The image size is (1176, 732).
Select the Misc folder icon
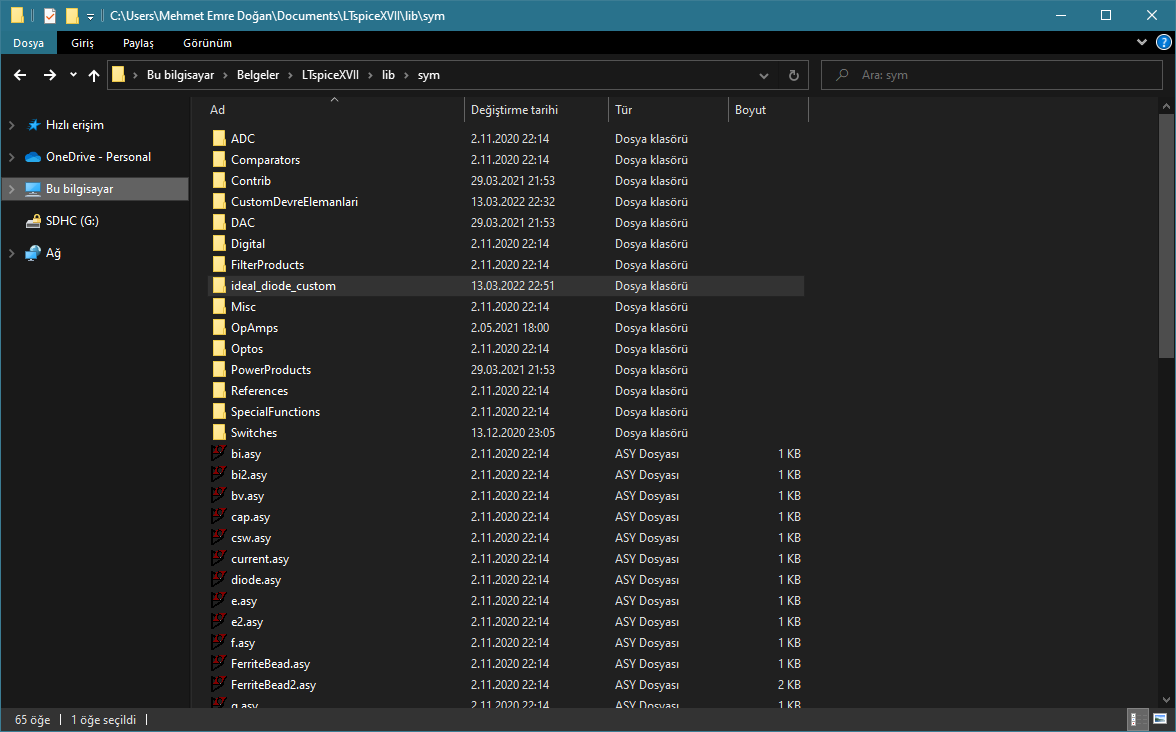219,307
